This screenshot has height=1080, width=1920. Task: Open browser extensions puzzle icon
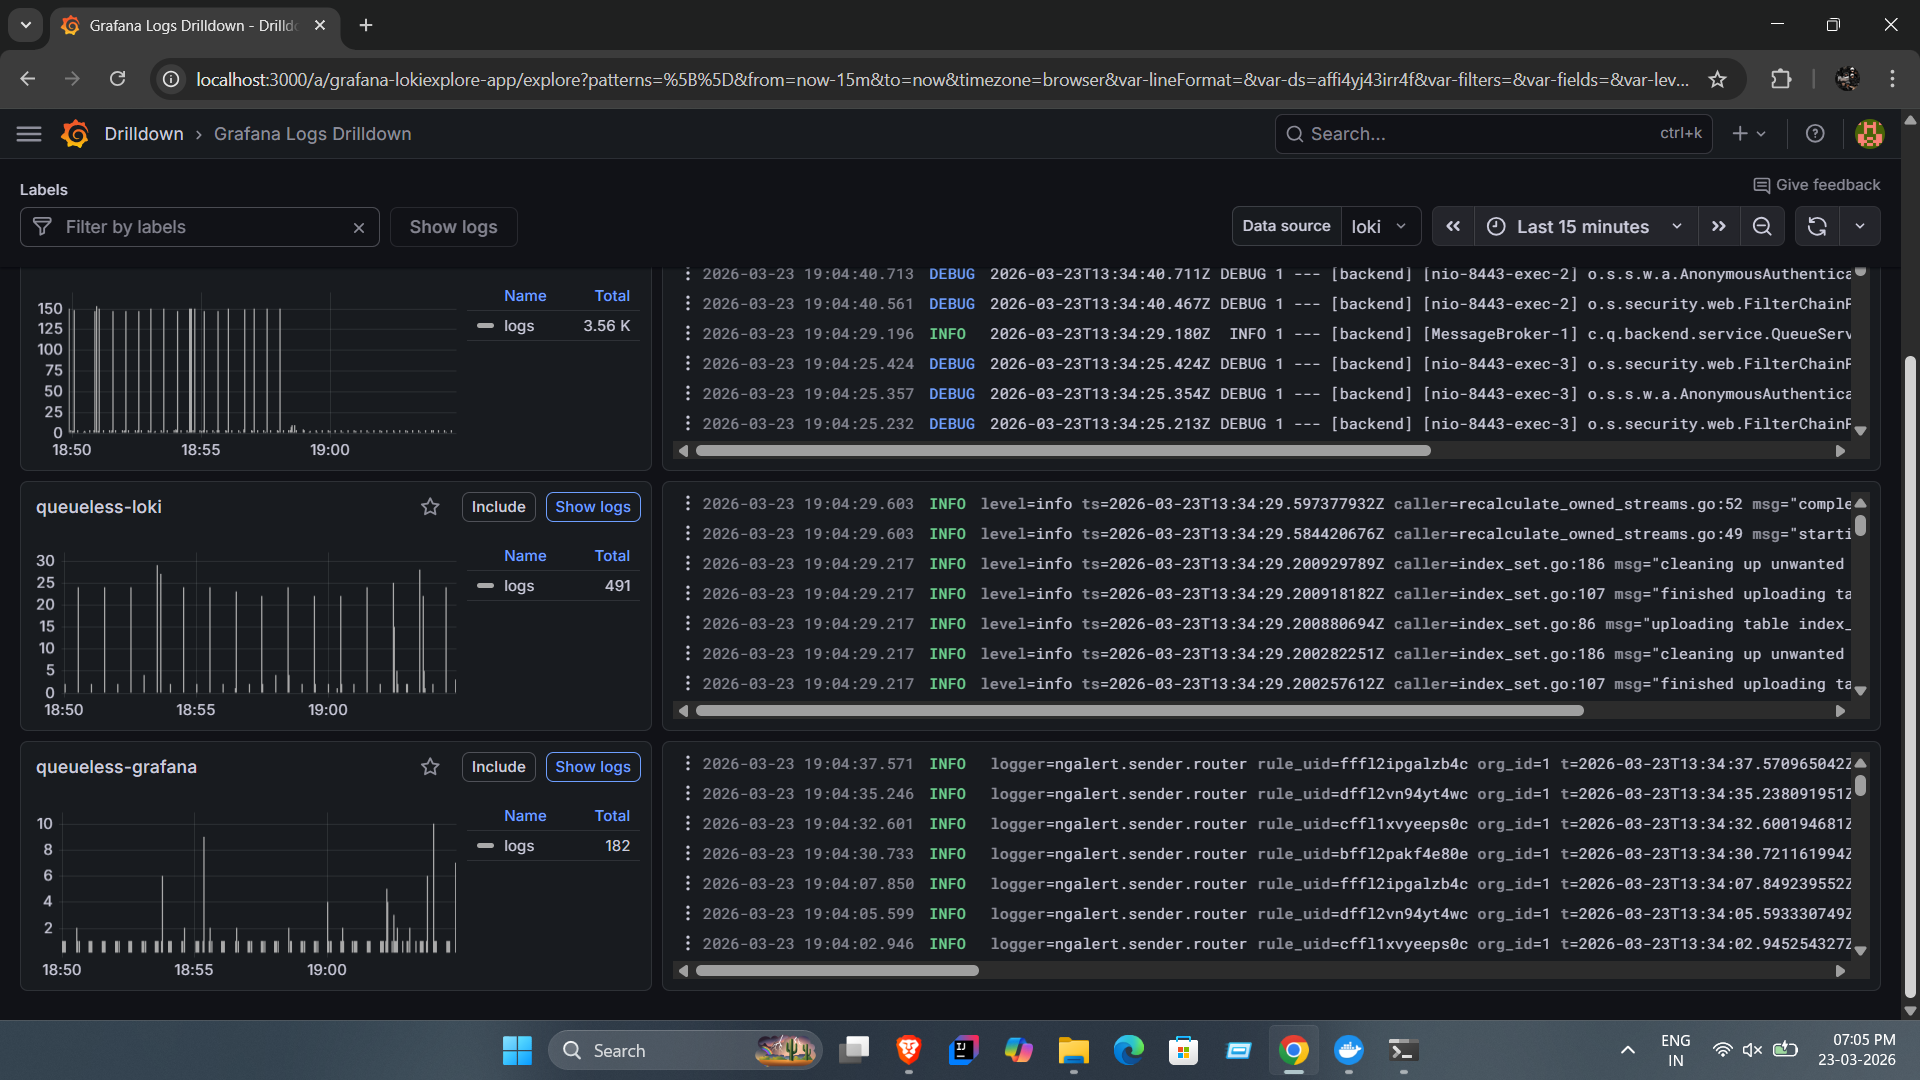(1781, 79)
